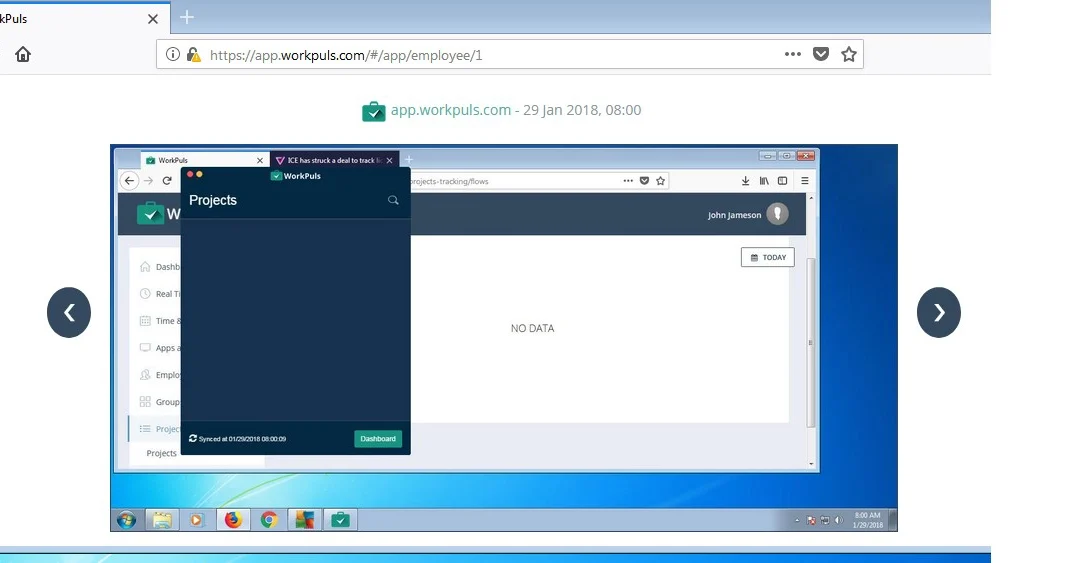Select Real Time item in sidebar
The height and width of the screenshot is (563, 1080).
click(x=160, y=294)
